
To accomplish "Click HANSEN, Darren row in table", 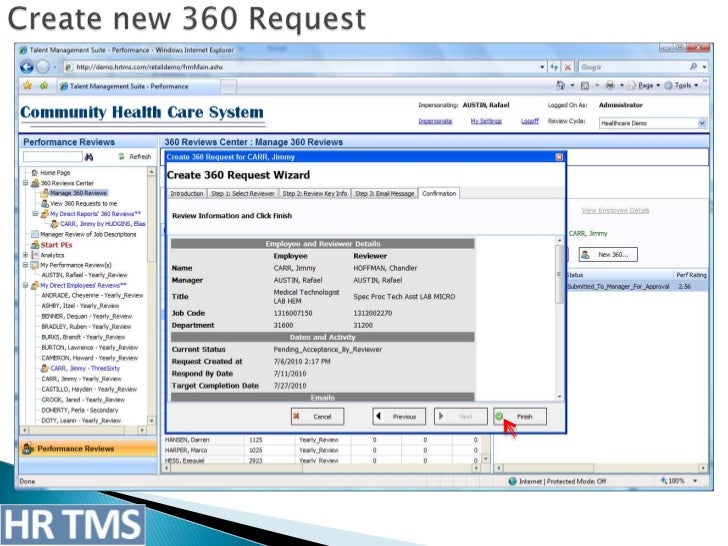I will pyautogui.click(x=323, y=440).
